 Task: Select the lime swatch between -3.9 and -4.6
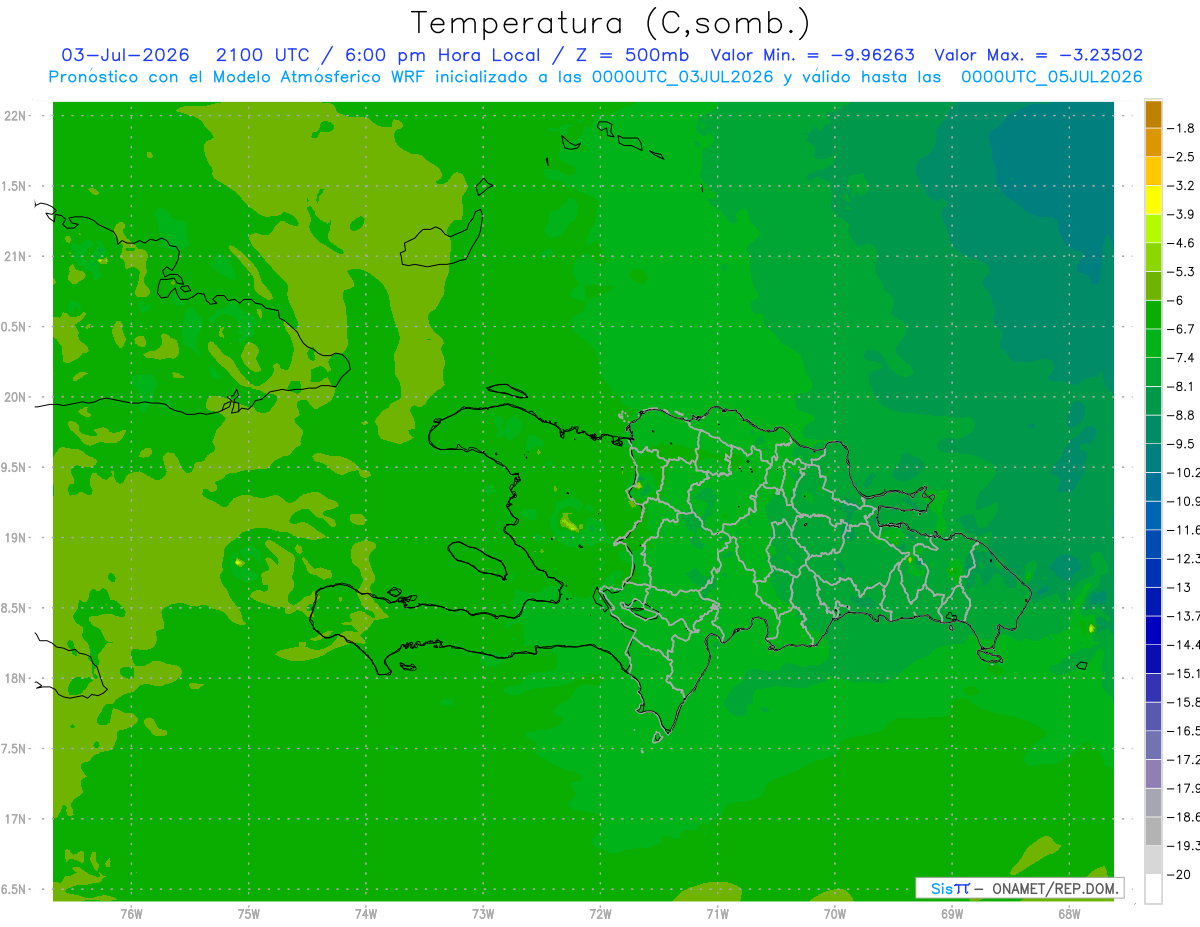pyautogui.click(x=1153, y=229)
